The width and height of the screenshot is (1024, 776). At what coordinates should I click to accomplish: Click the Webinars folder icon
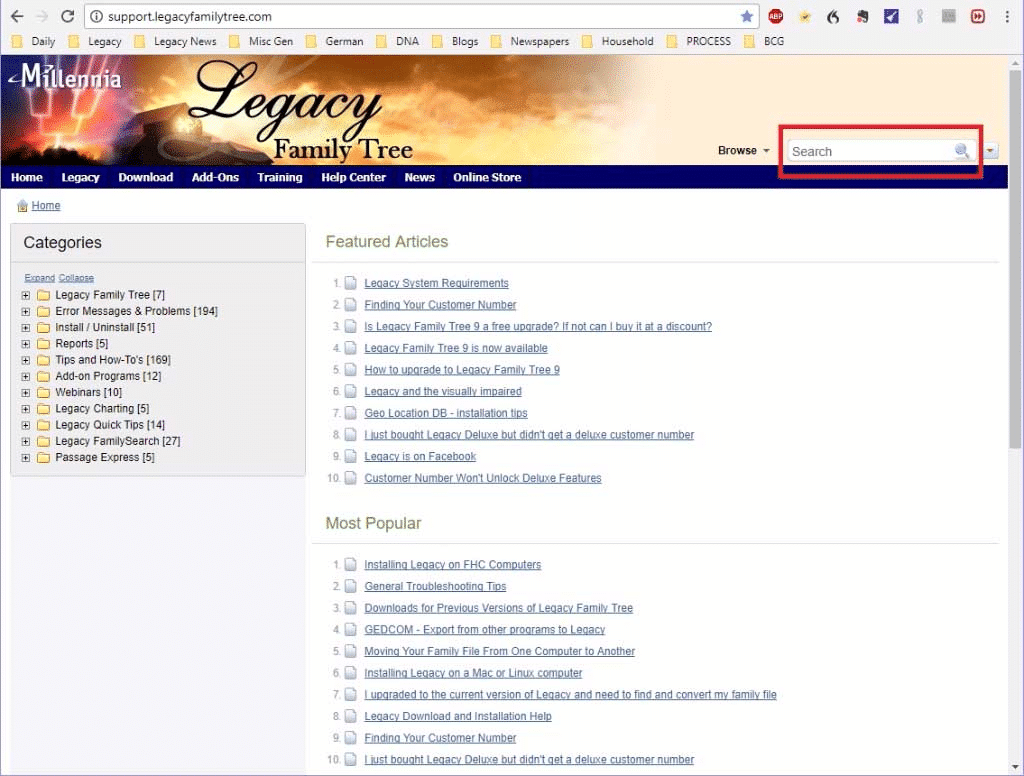coord(44,393)
